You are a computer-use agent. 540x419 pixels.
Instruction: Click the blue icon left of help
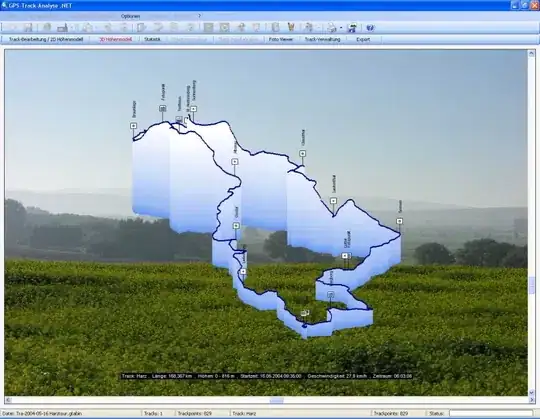coord(352,28)
